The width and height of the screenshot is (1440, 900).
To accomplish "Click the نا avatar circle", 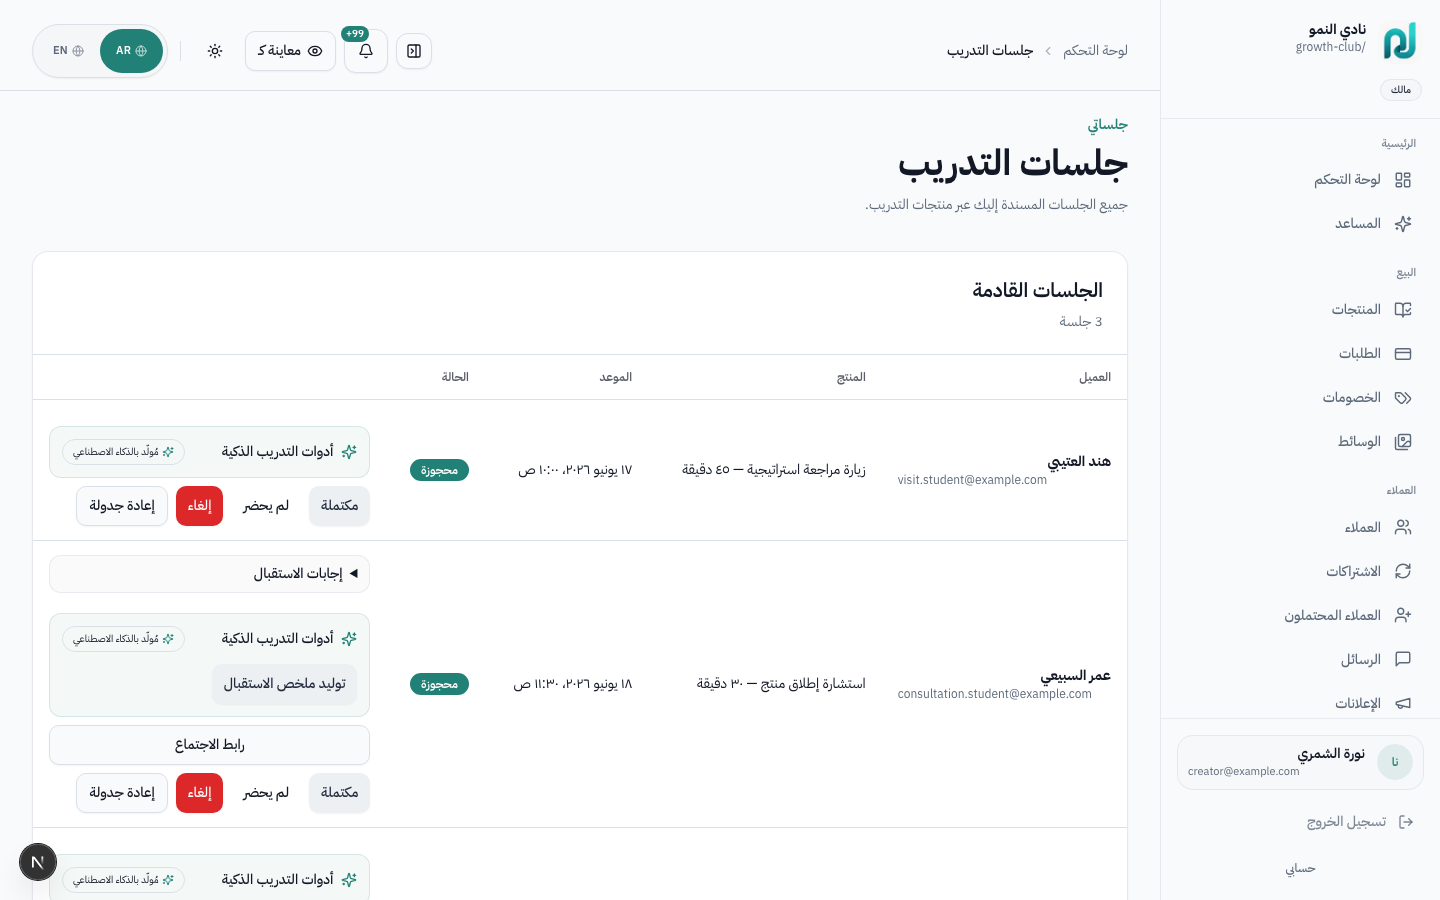I will (1395, 762).
